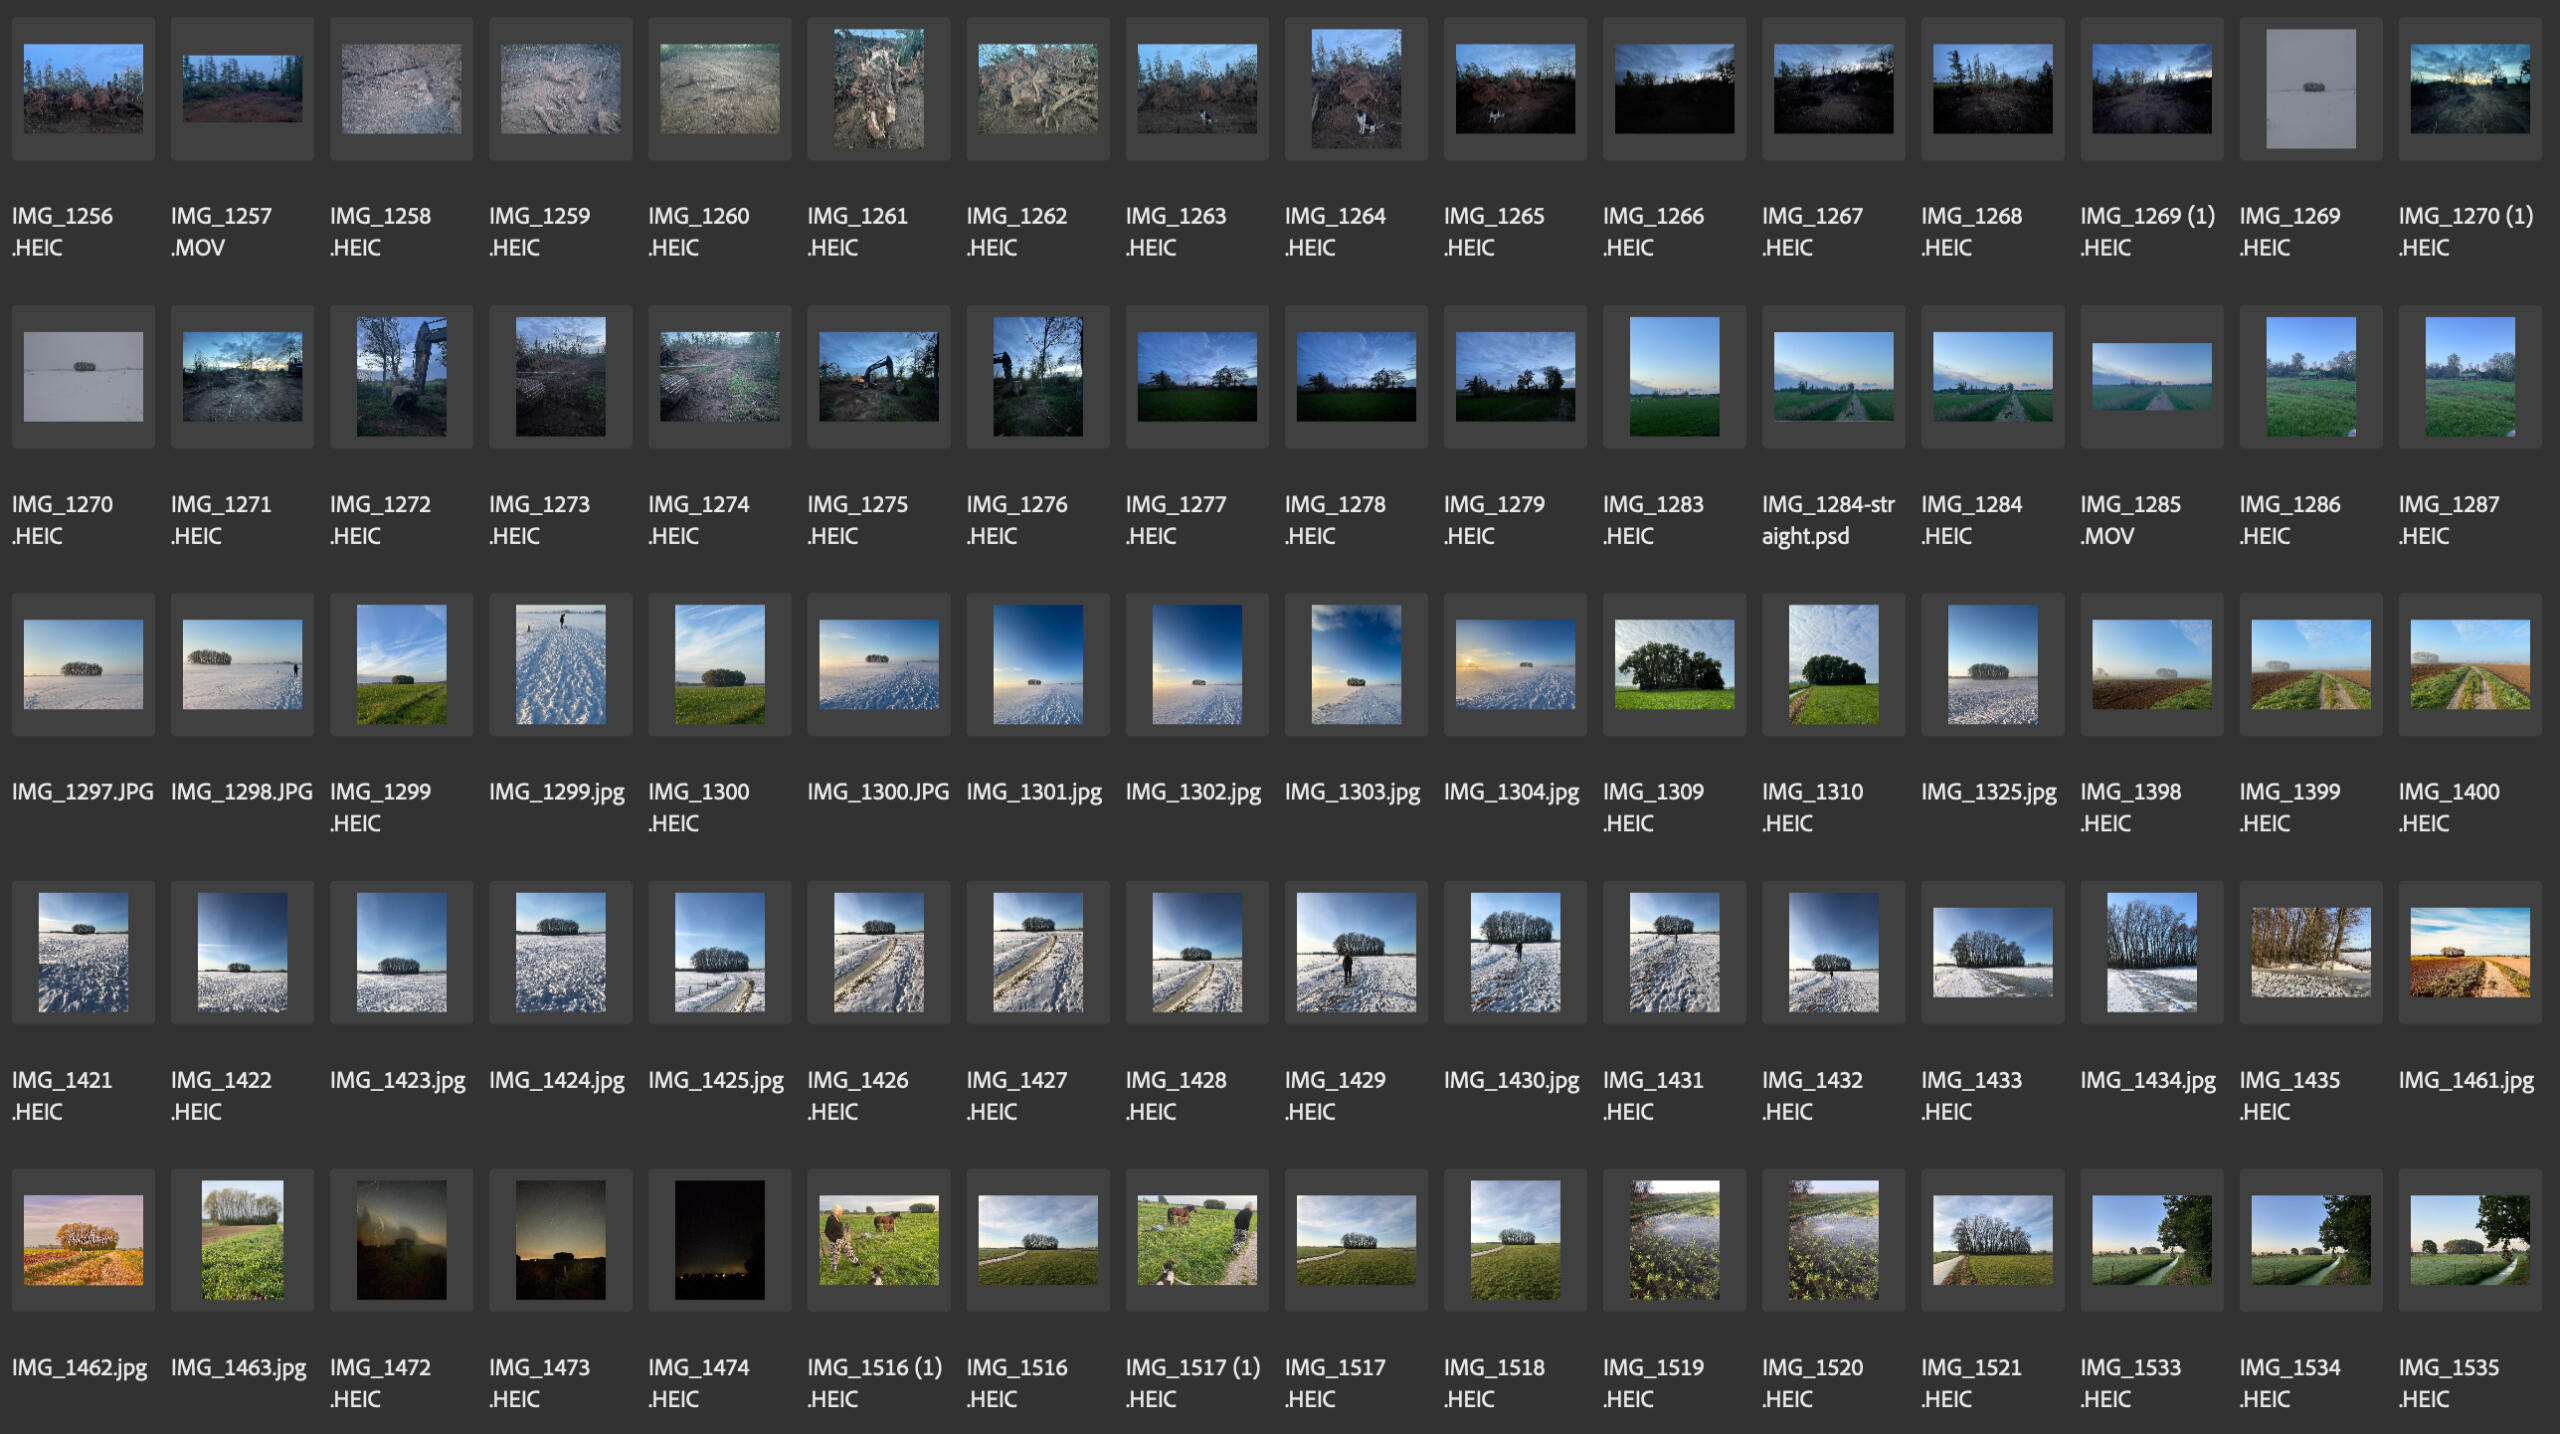Select the IMG_1256.HEIC thumbnail
This screenshot has width=2560, height=1434.
tap(83, 88)
